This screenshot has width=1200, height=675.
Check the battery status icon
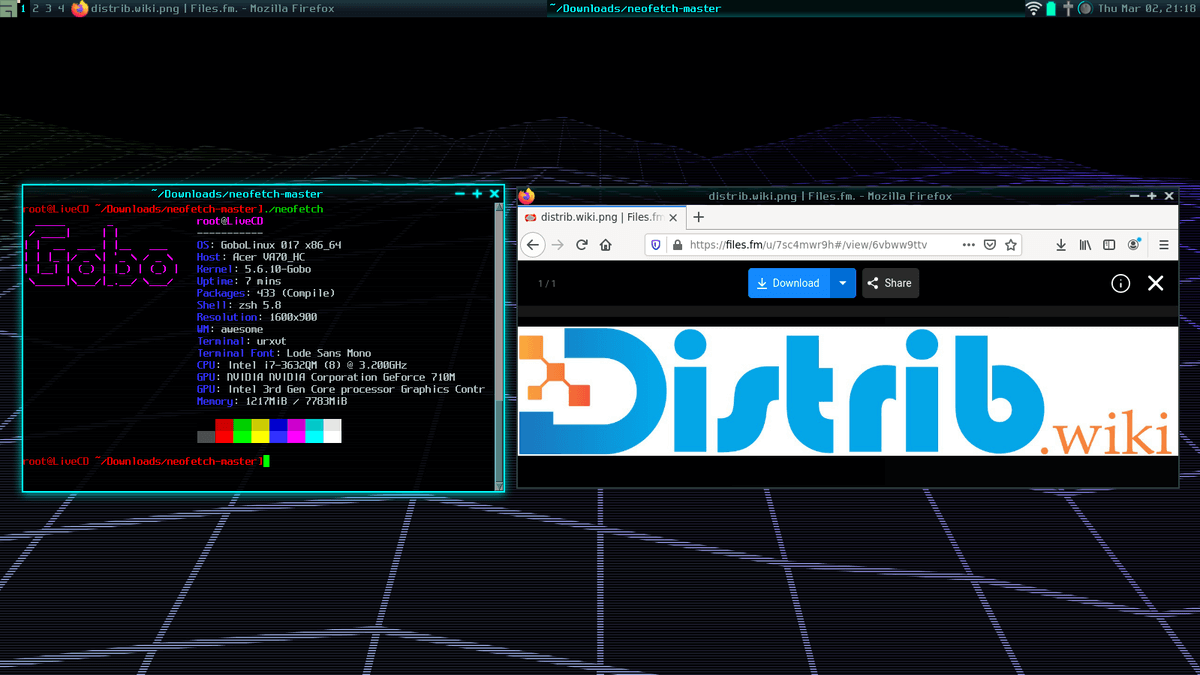1051,8
